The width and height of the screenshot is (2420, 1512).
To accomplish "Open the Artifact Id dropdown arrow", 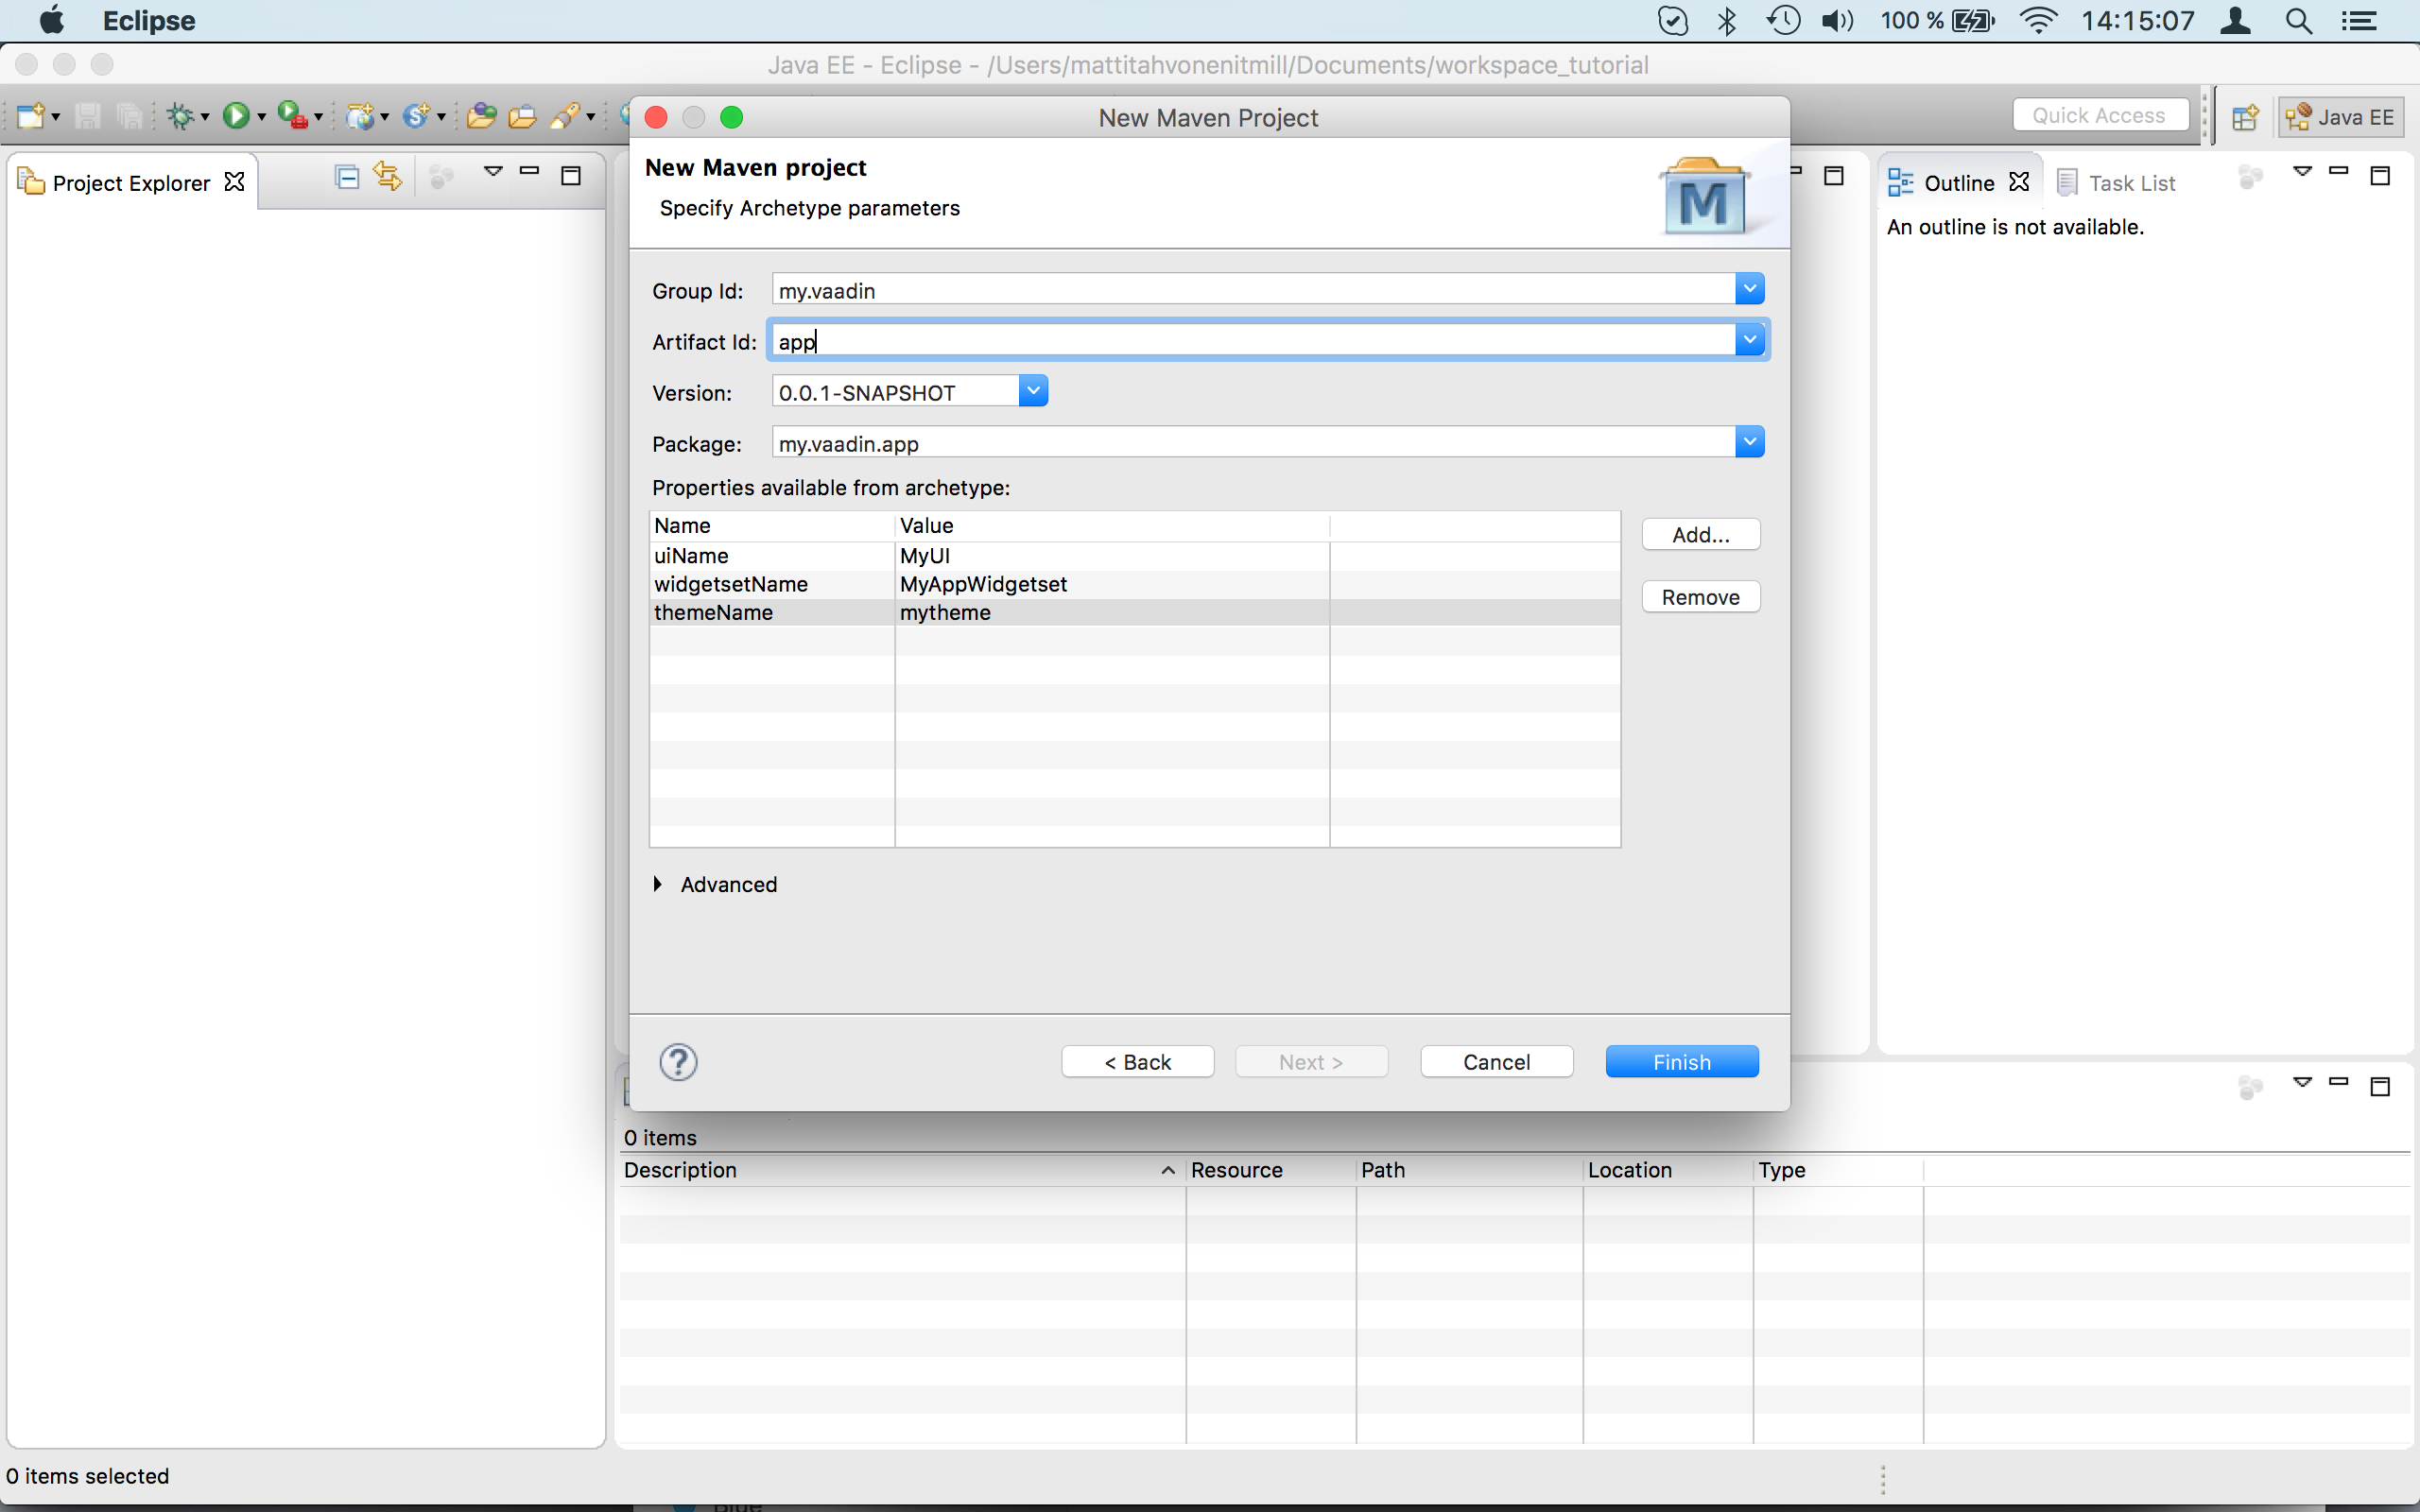I will pos(1749,340).
